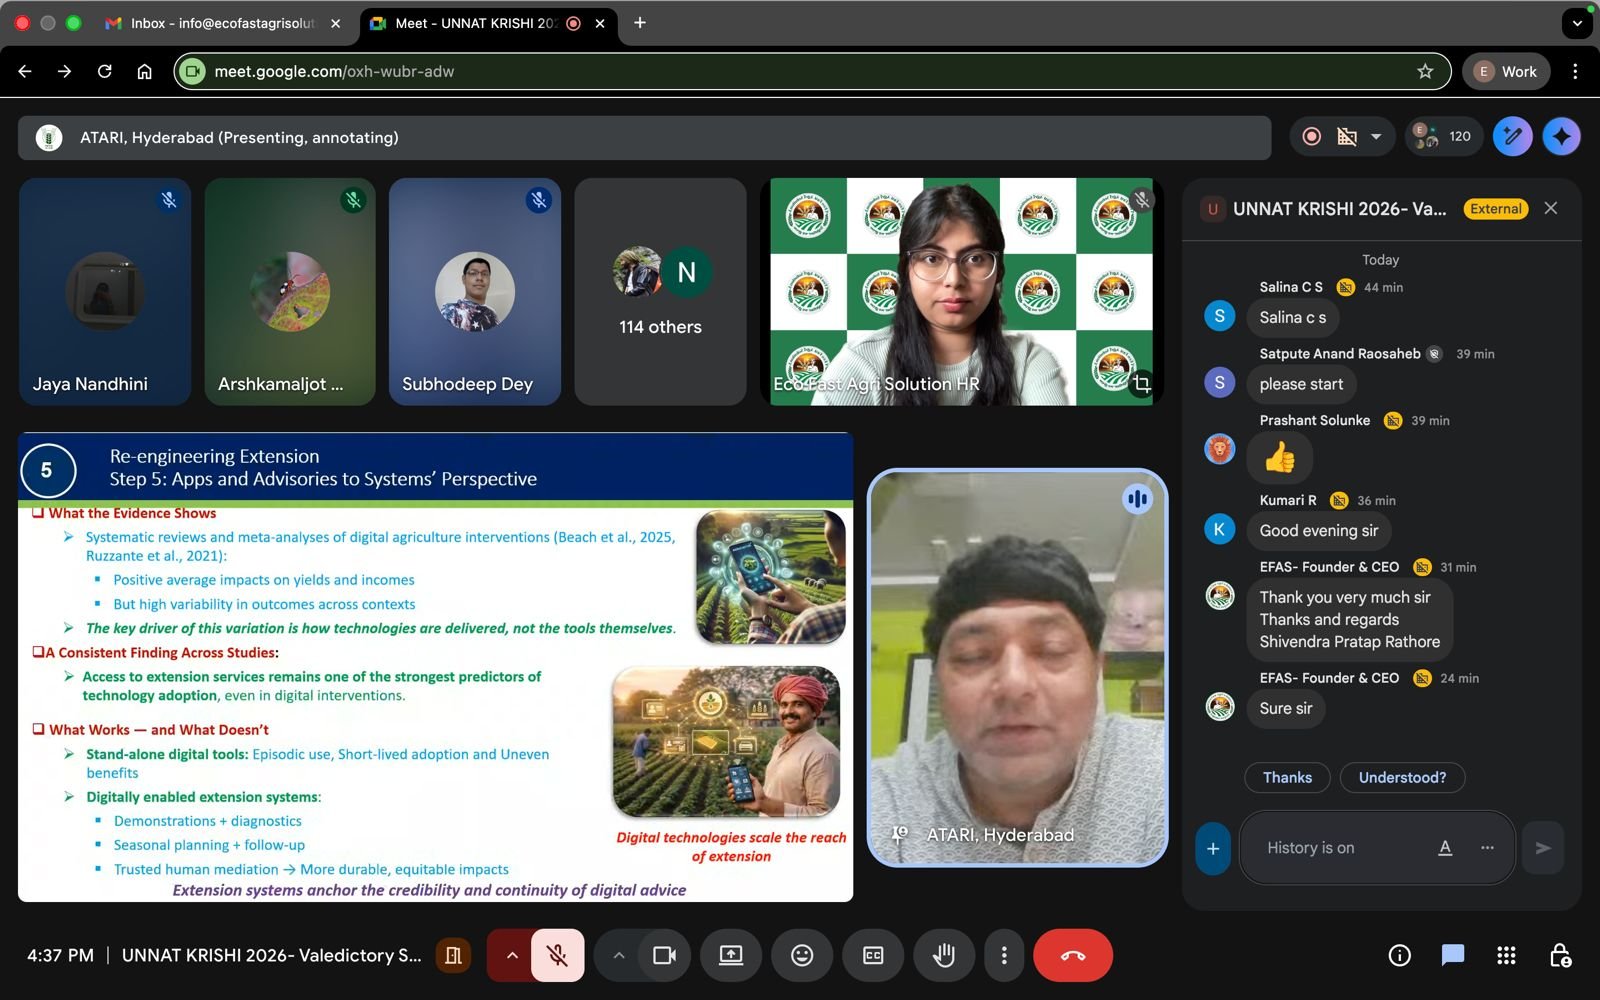Viewport: 1600px width, 1000px height.
Task: Turn on the camera button
Action: coord(664,955)
